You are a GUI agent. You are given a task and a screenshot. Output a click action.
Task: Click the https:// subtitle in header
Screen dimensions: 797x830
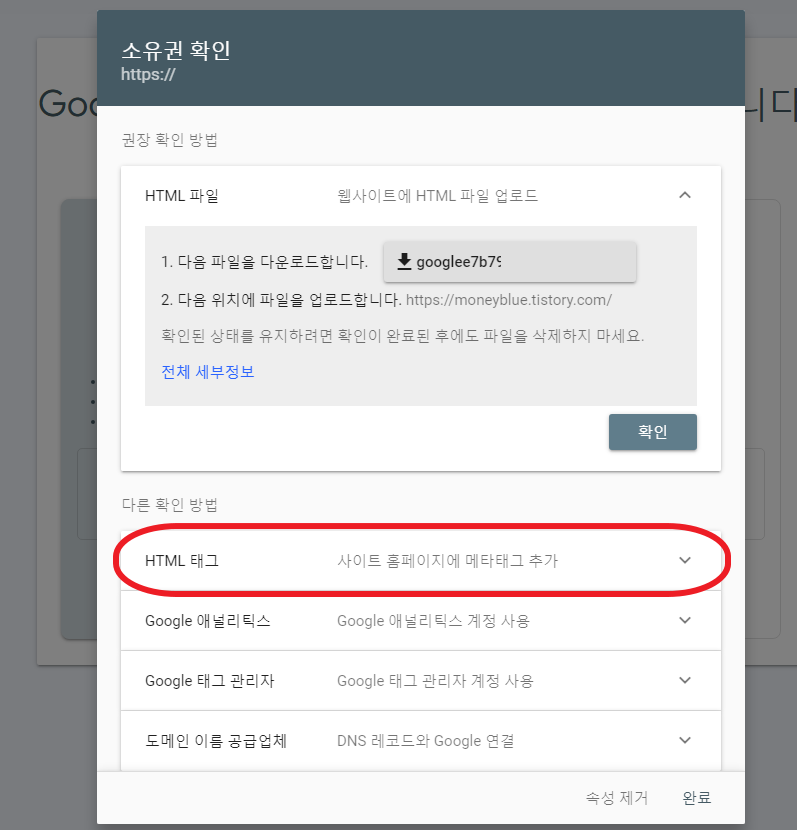tap(148, 74)
